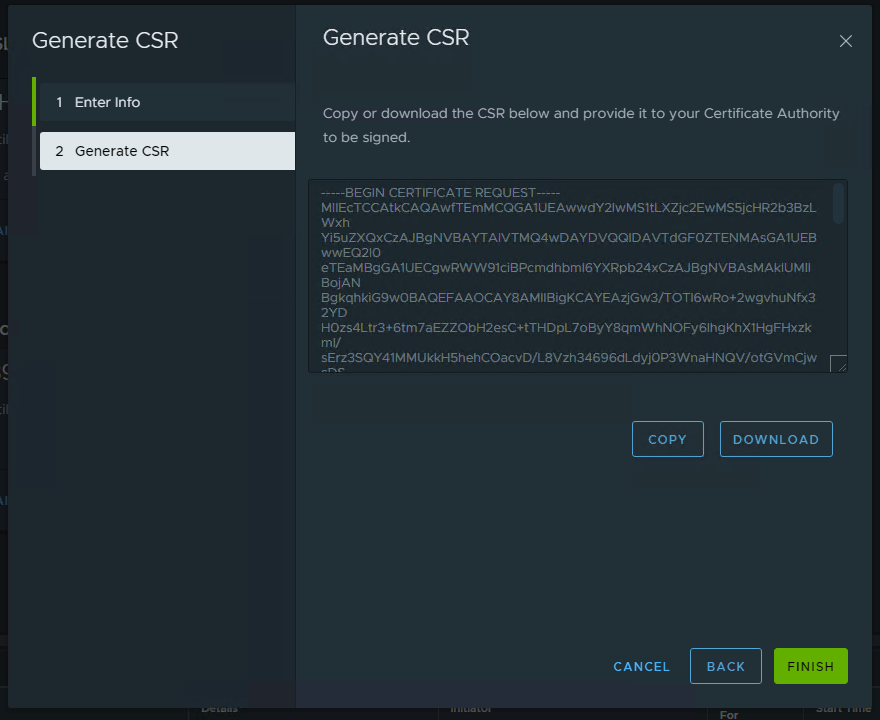880x720 pixels.
Task: Click the CSR line starting with BgkqhkiG9w0BAQEFAAOCAY8
Action: point(568,298)
